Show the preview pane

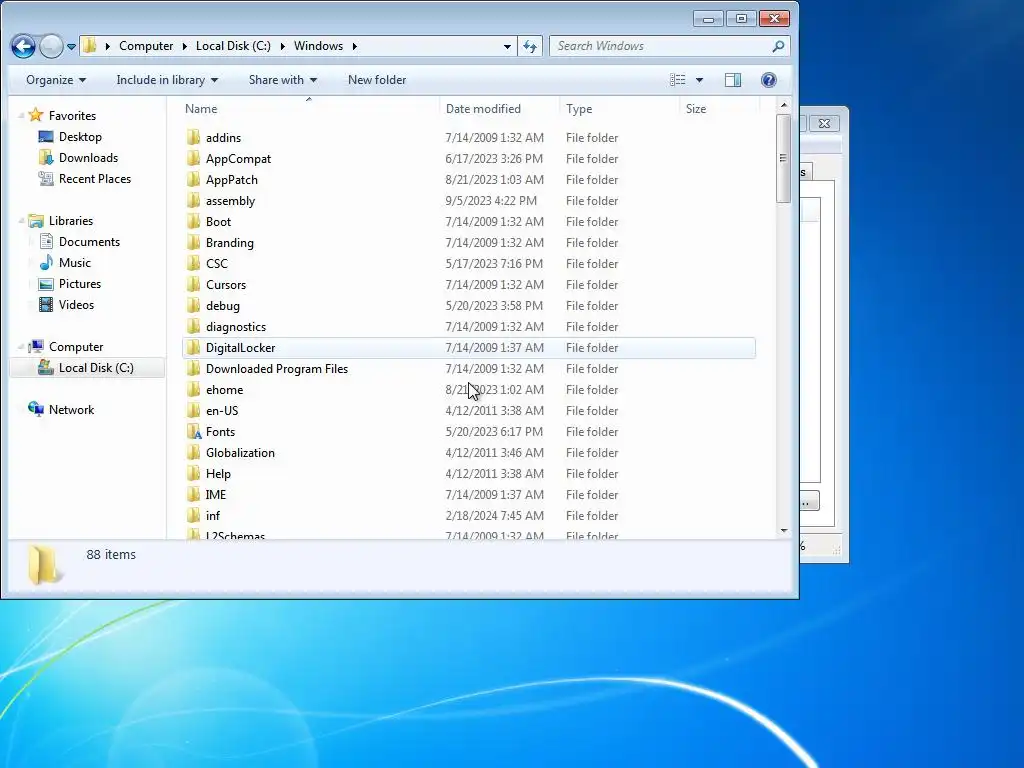733,80
